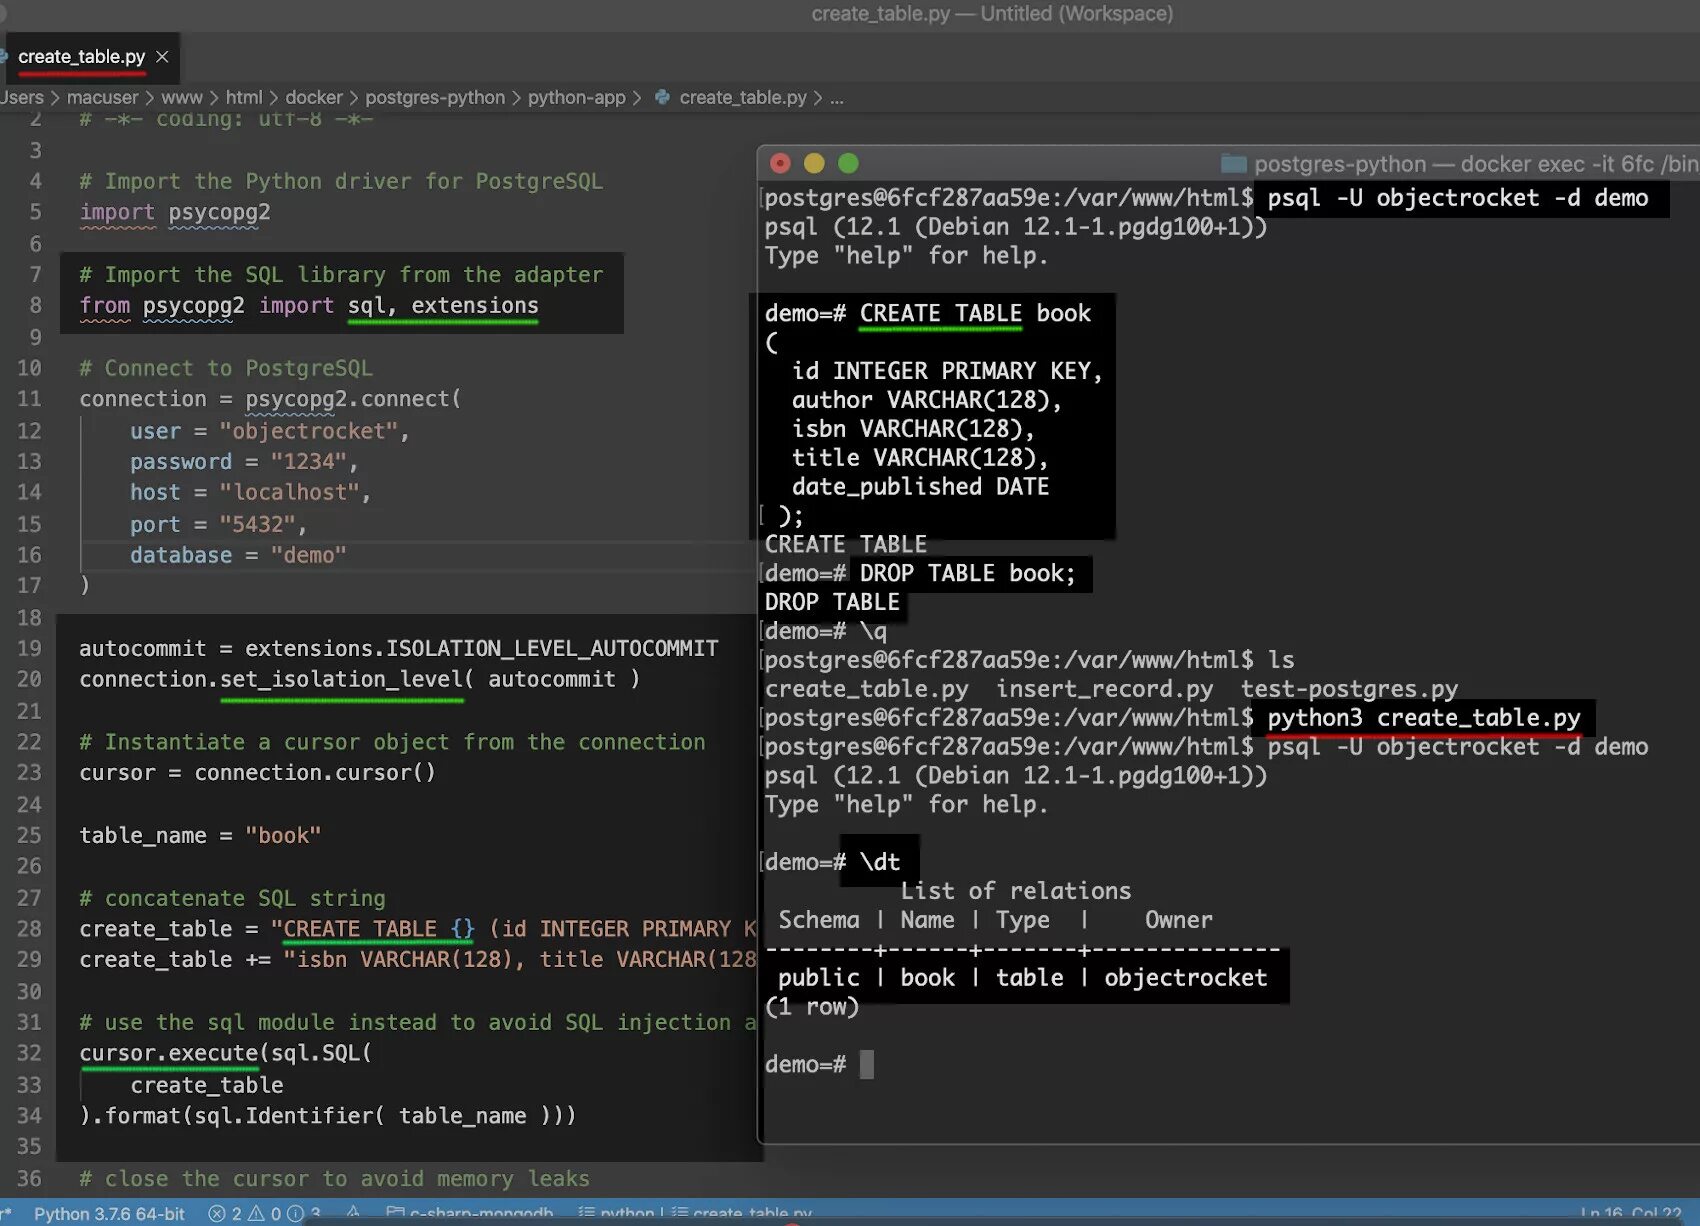The width and height of the screenshot is (1700, 1226).
Task: Click 'List of relations' heading in terminal
Action: [1016, 891]
